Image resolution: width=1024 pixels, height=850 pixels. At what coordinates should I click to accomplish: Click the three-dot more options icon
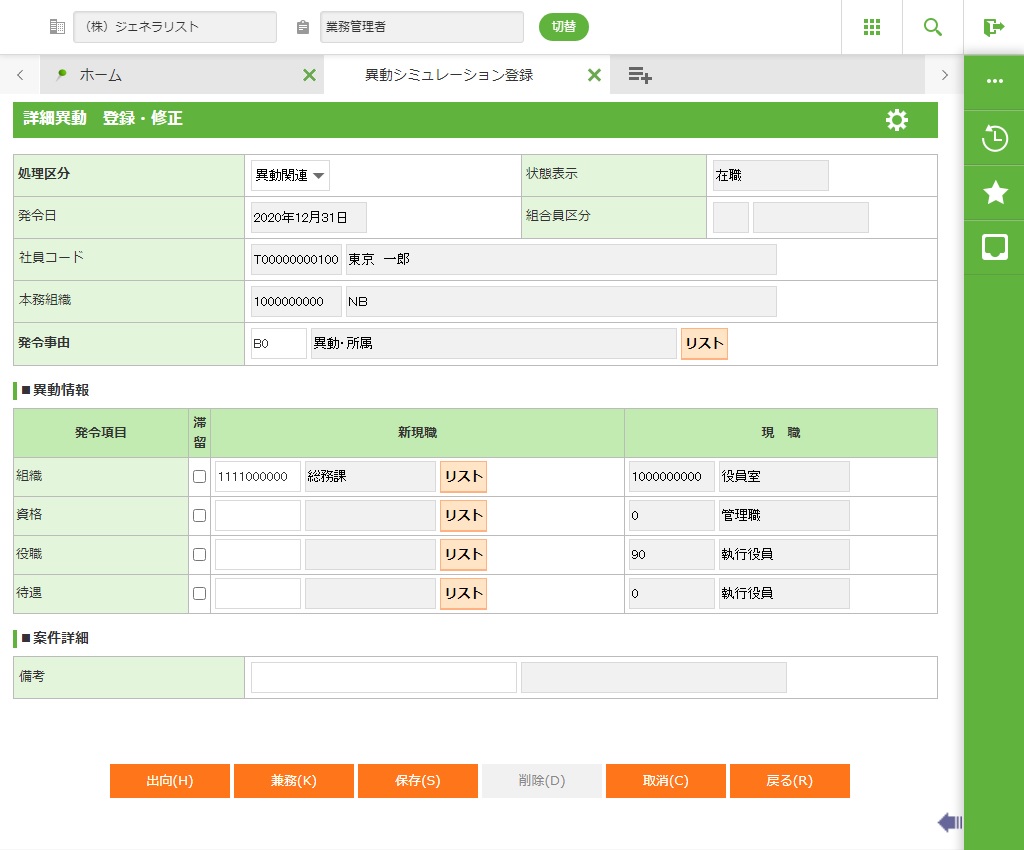(x=994, y=82)
